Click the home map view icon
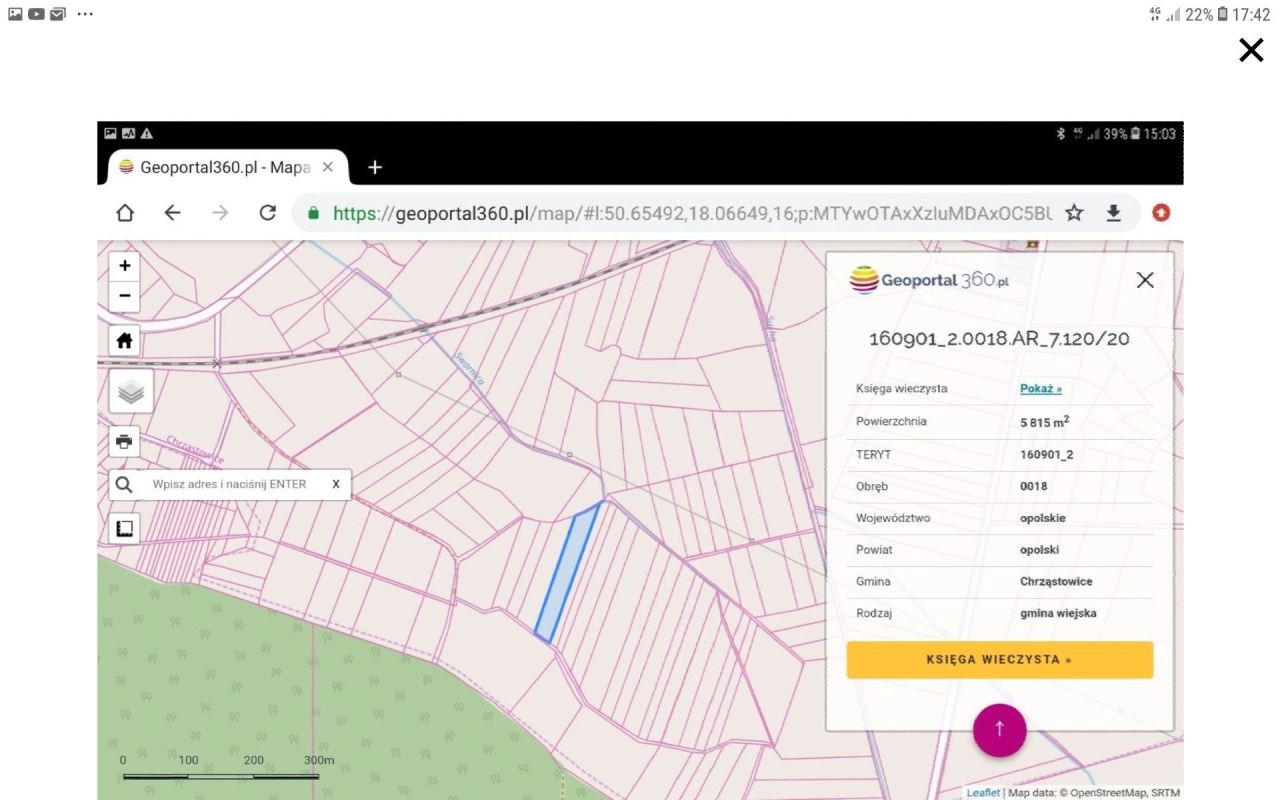The height and width of the screenshot is (800, 1280). (125, 341)
